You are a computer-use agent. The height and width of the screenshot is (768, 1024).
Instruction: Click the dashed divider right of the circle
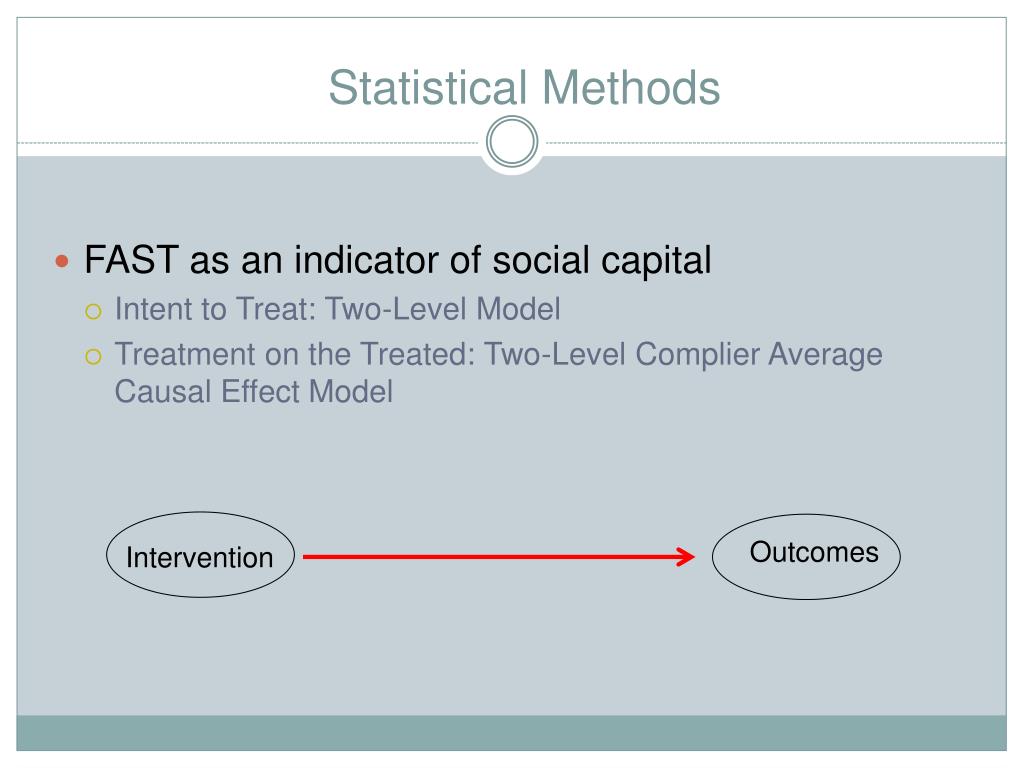(770, 144)
